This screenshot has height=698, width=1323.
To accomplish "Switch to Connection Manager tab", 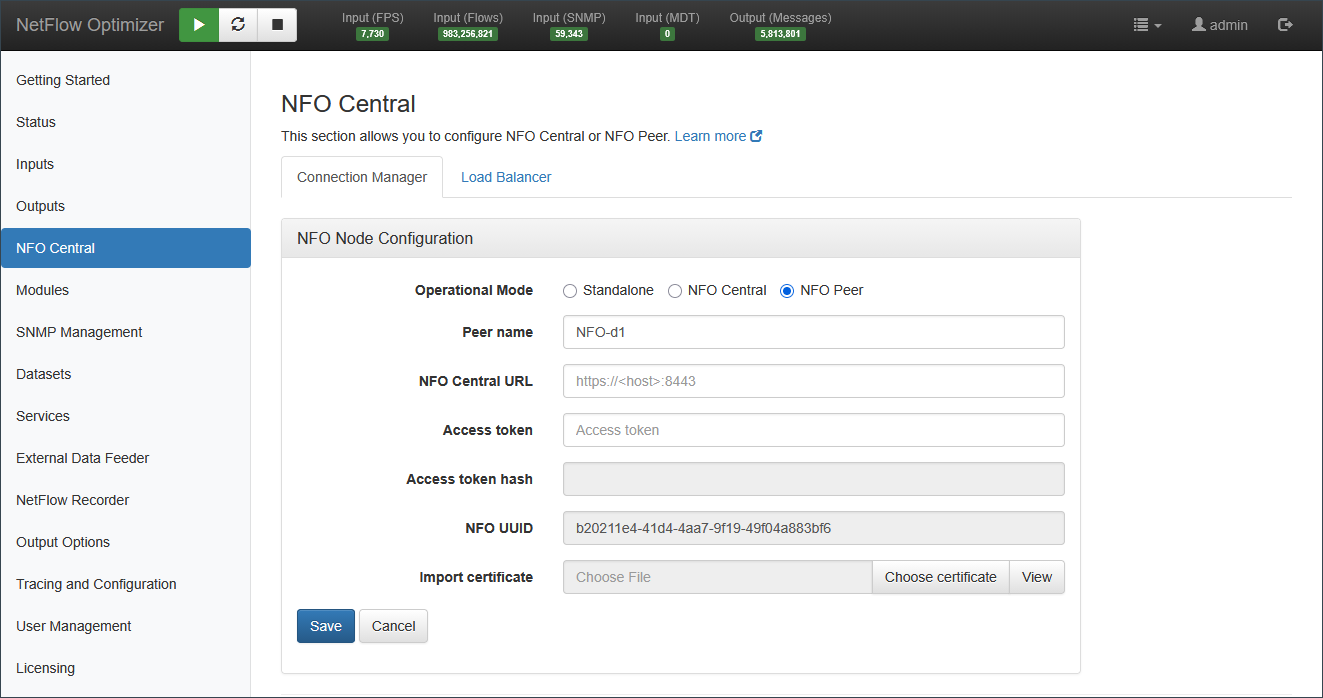I will point(362,177).
